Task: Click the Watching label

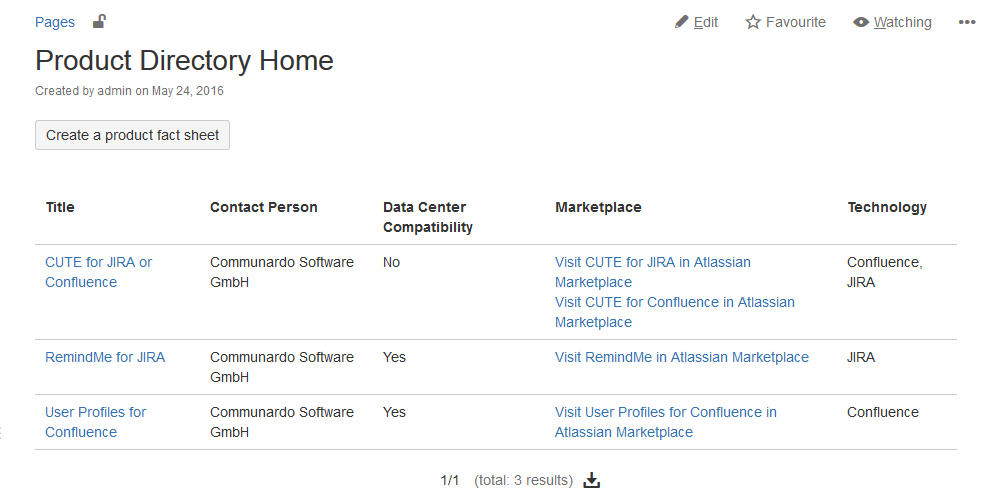Action: click(902, 22)
